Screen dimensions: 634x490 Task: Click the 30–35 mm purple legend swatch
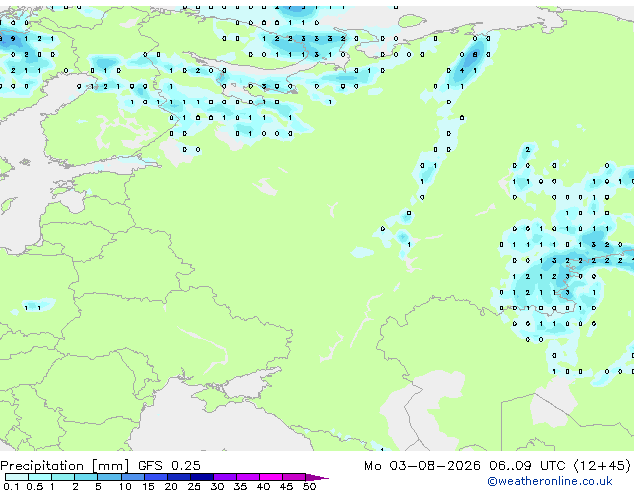[x=225, y=477]
